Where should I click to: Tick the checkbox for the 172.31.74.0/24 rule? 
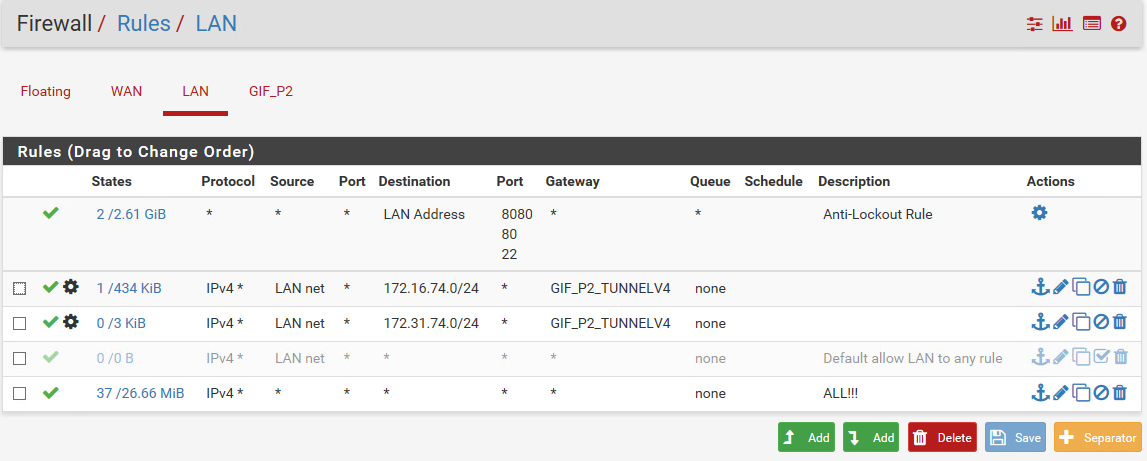(20, 323)
